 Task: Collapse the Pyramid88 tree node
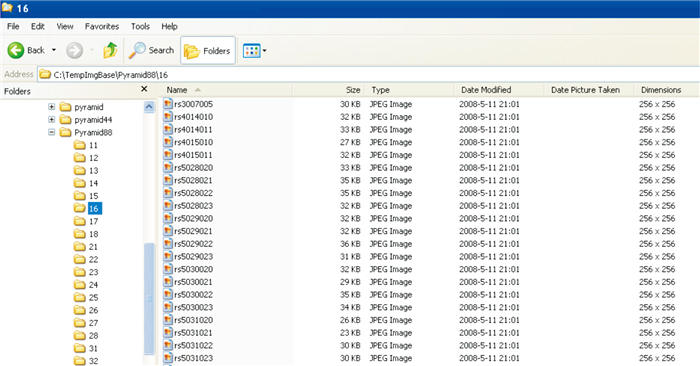[x=52, y=132]
